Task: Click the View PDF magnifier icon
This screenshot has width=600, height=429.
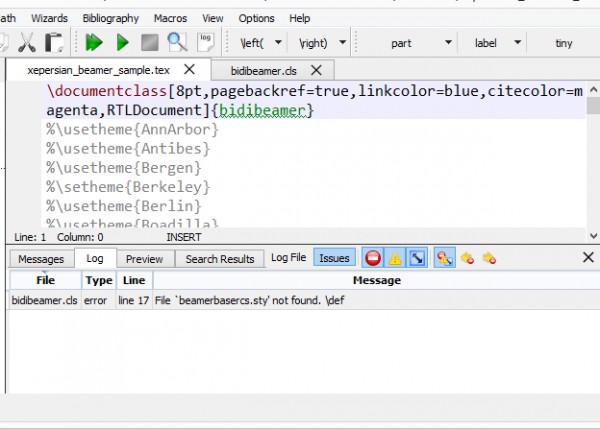Action: click(177, 42)
